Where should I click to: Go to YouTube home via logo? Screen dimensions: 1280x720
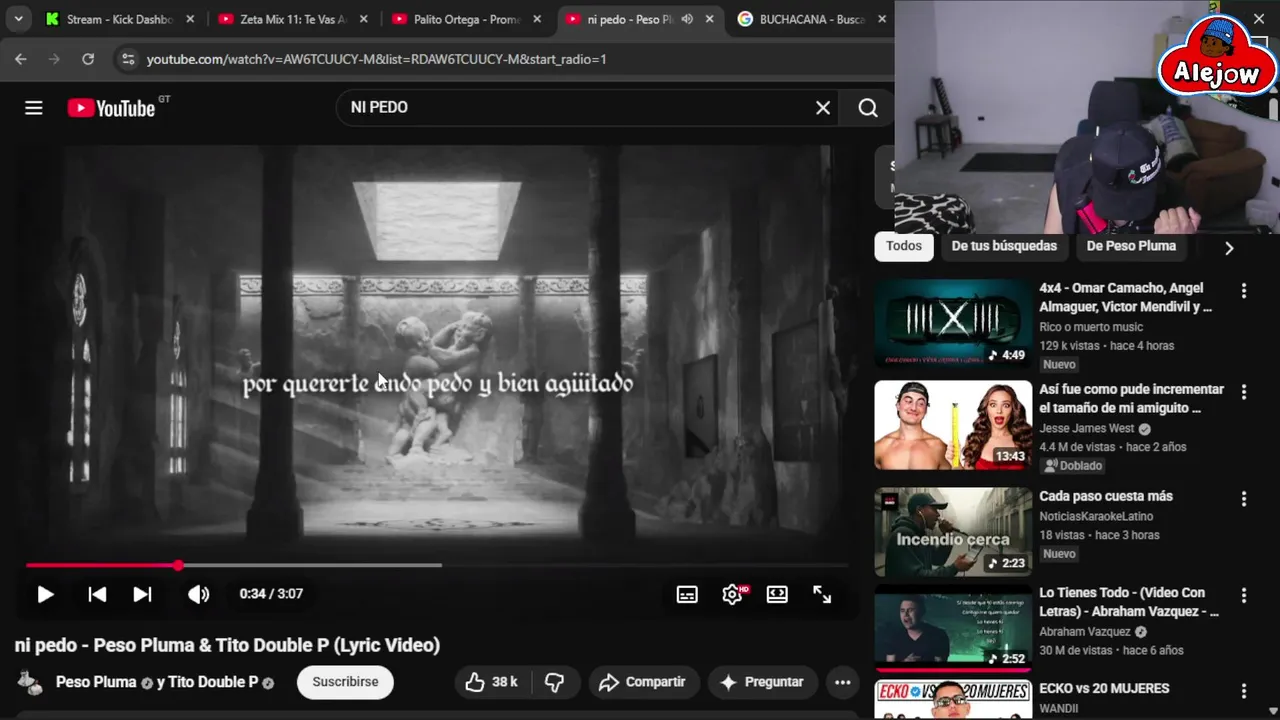pyautogui.click(x=111, y=108)
